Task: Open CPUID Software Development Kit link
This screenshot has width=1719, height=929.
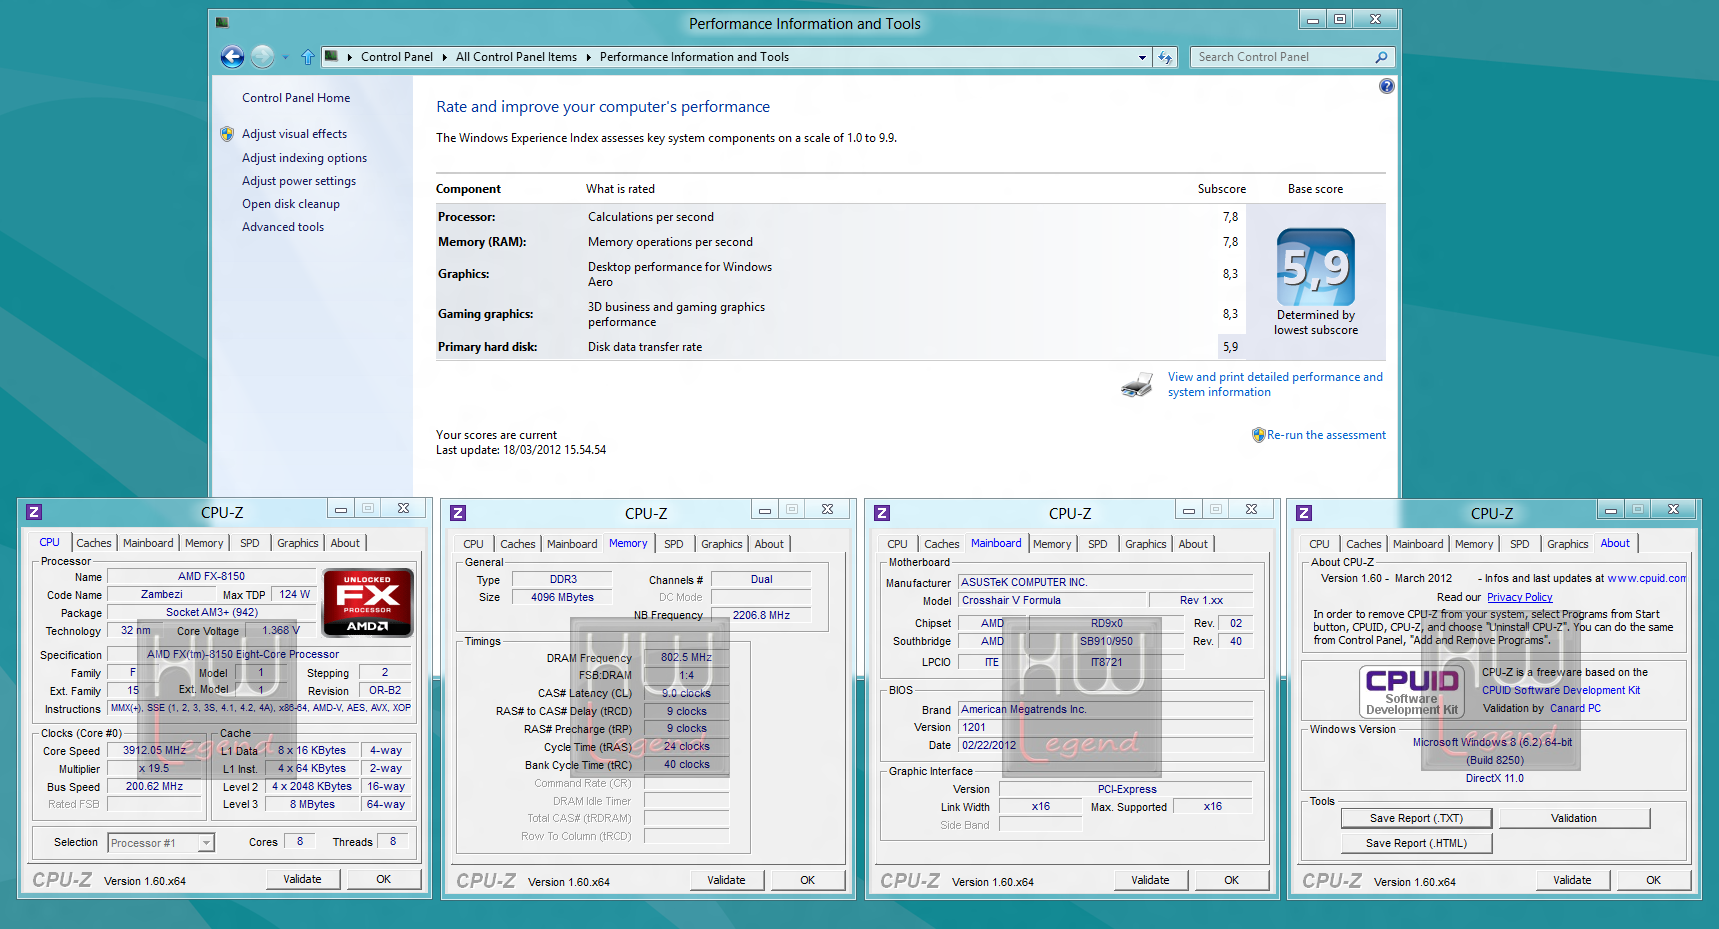Action: (1561, 690)
